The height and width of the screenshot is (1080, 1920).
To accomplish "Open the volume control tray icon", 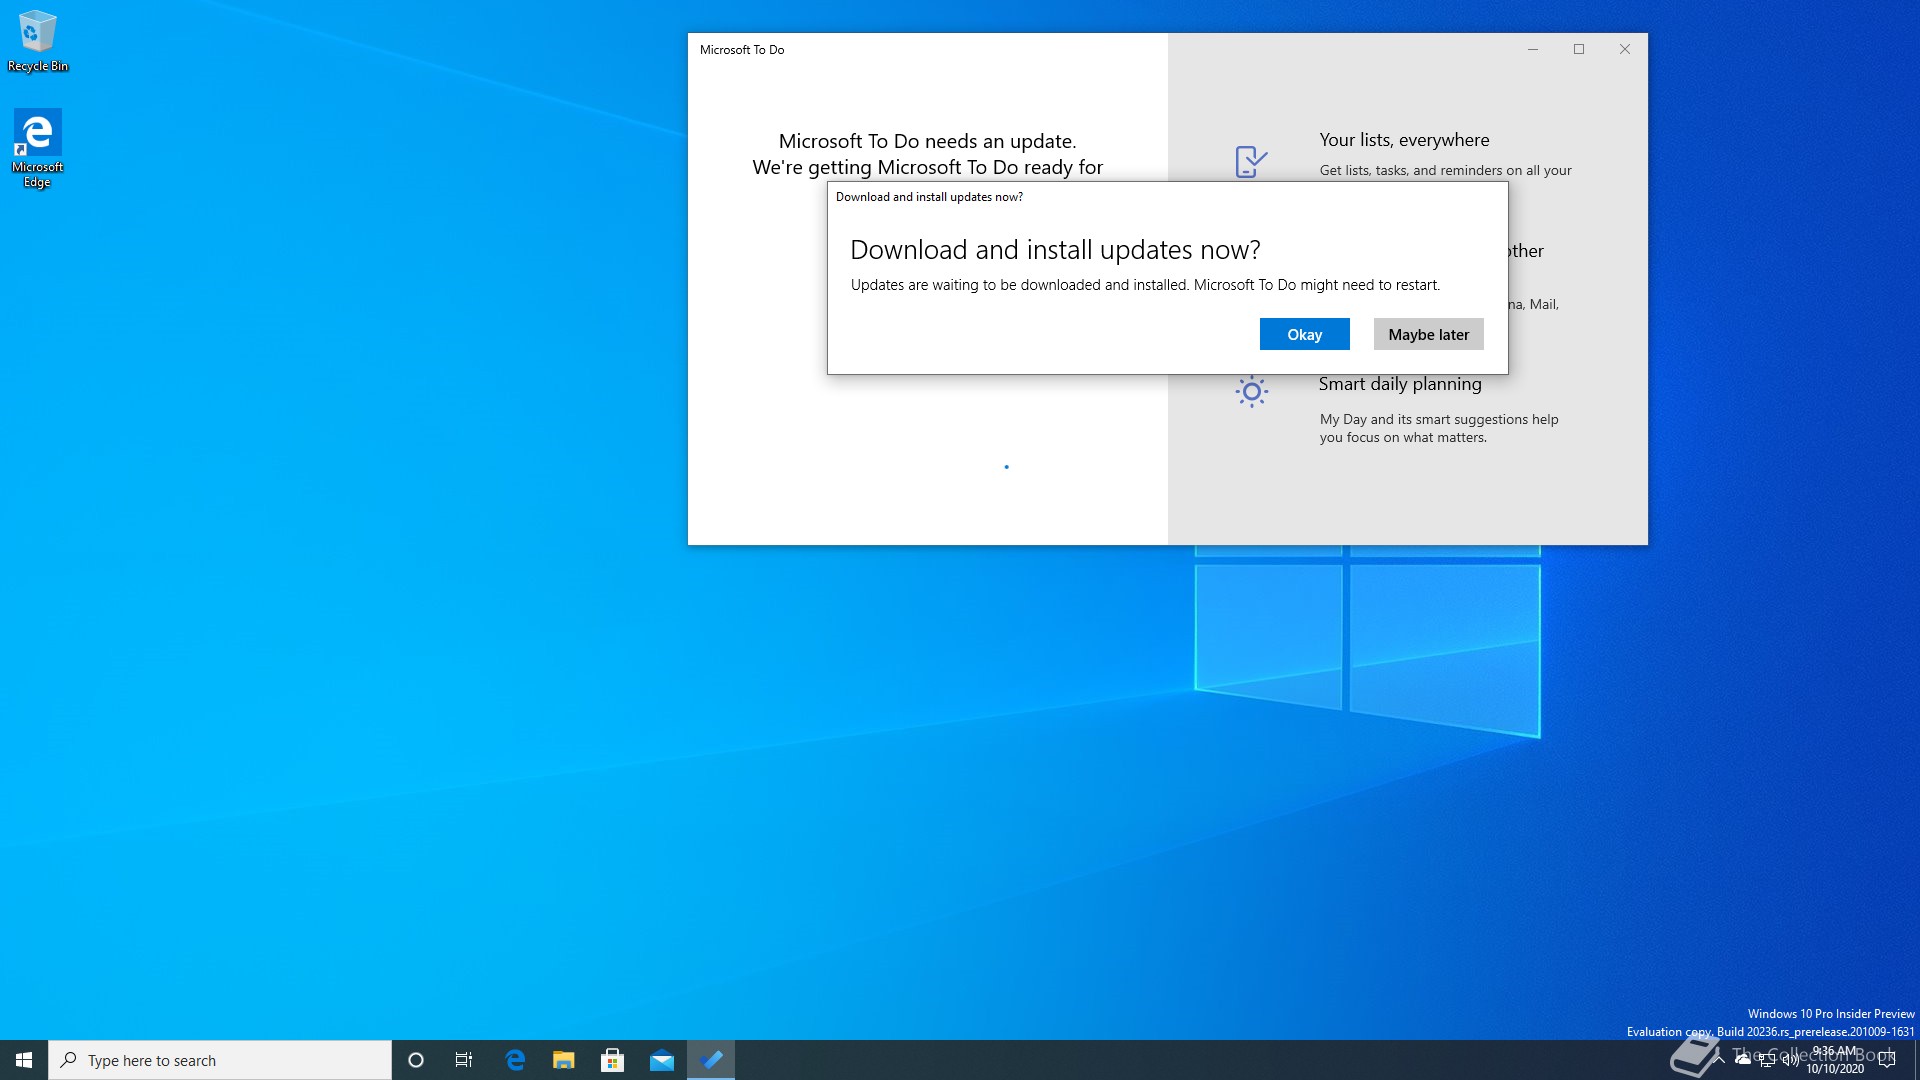I will (1791, 1060).
